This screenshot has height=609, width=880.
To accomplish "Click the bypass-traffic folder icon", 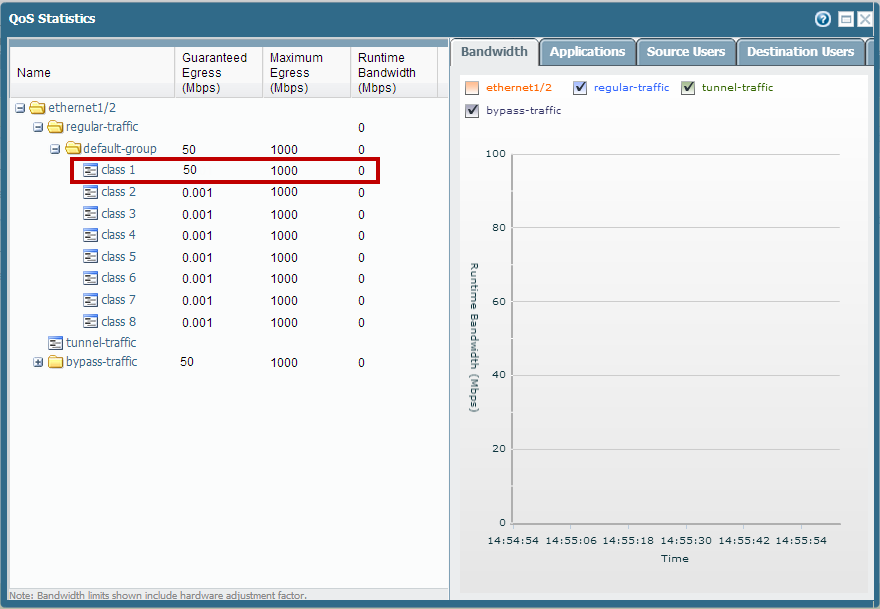I will coord(55,362).
